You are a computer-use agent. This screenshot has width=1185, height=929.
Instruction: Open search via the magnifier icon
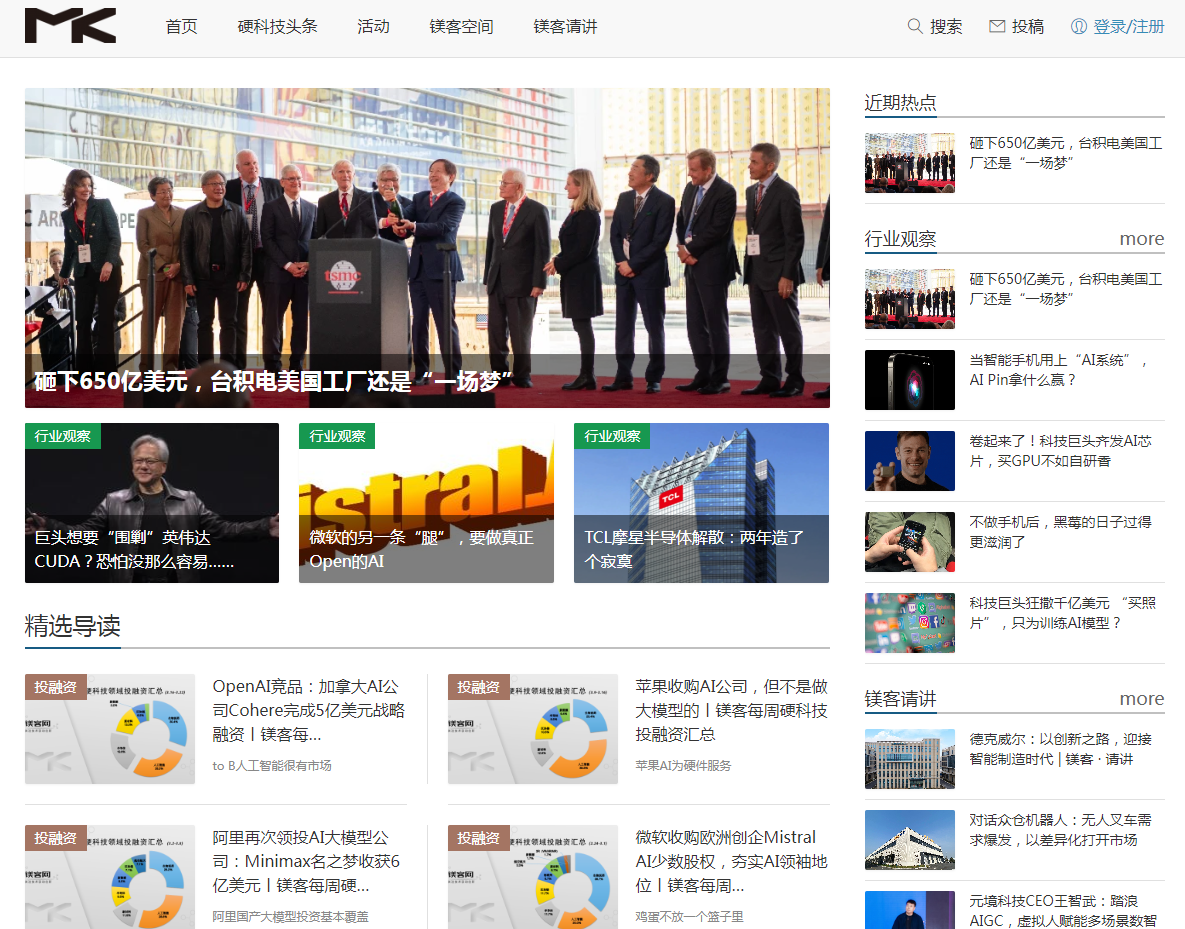(x=914, y=26)
